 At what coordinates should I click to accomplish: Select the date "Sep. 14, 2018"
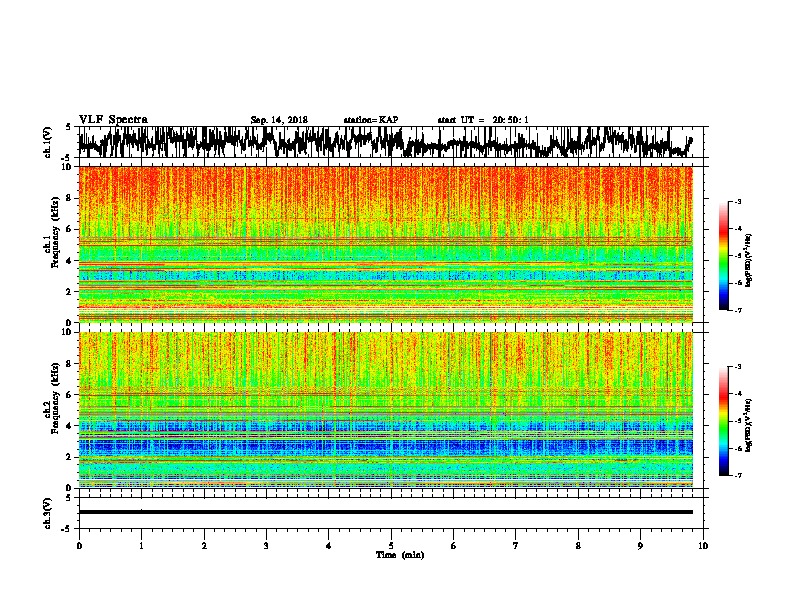[279, 120]
